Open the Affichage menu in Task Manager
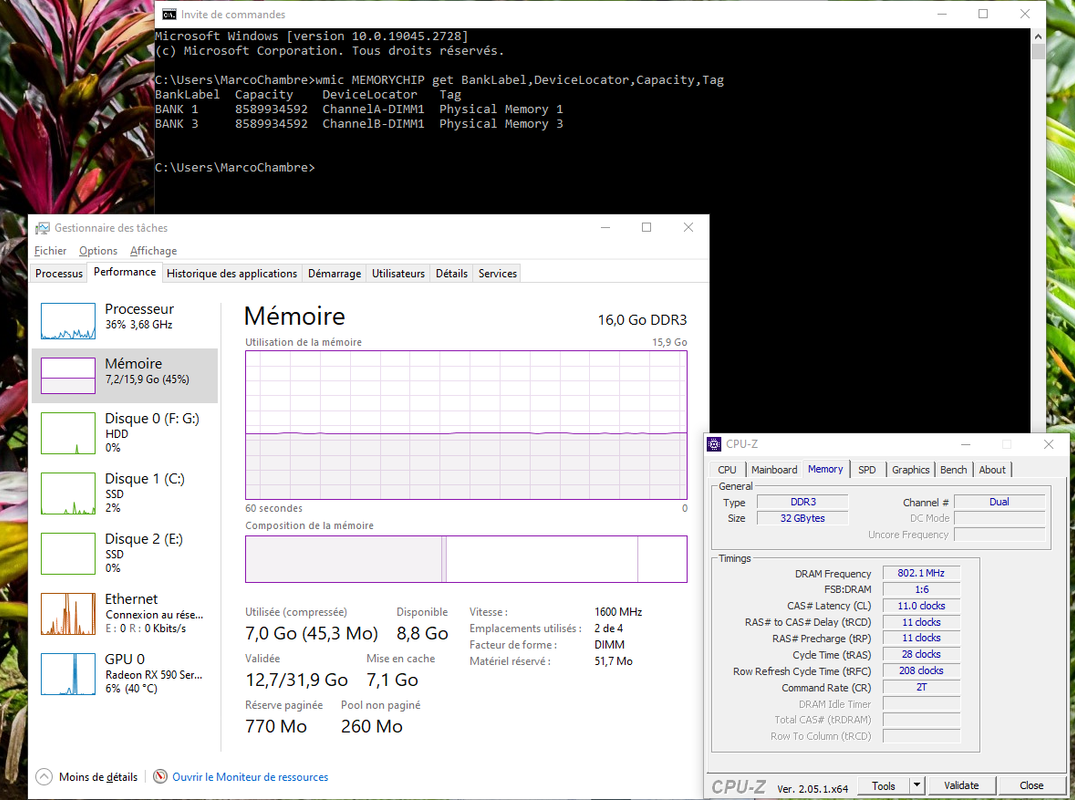The width and height of the screenshot is (1075, 800). click(154, 251)
